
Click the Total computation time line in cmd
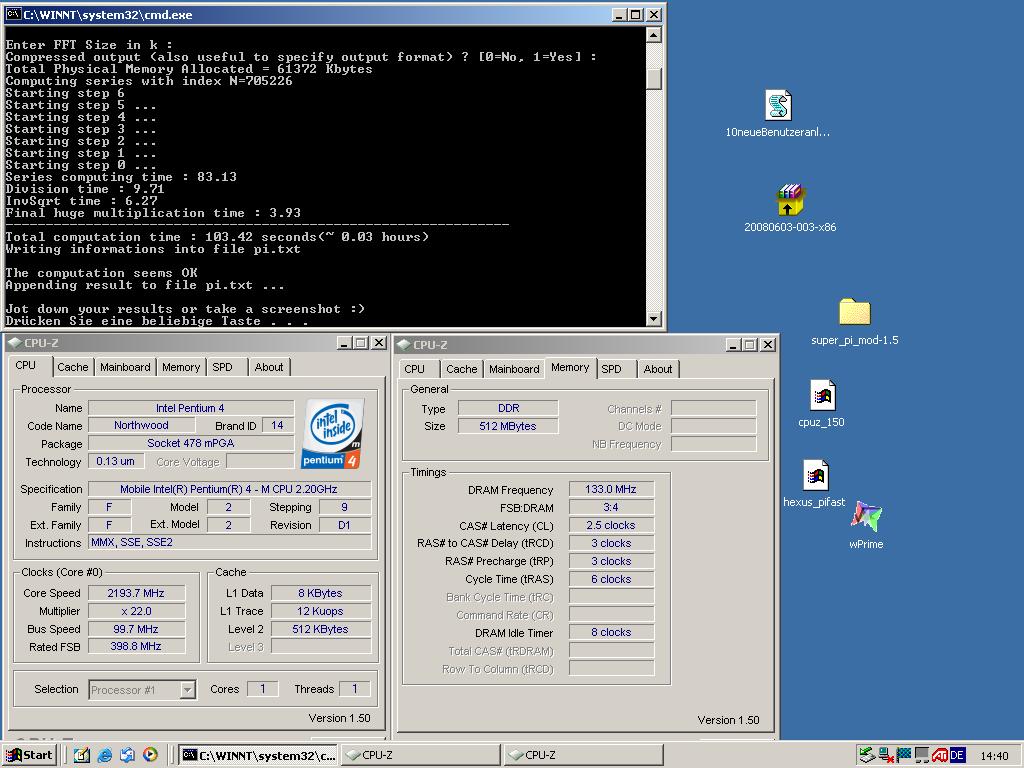pos(217,237)
